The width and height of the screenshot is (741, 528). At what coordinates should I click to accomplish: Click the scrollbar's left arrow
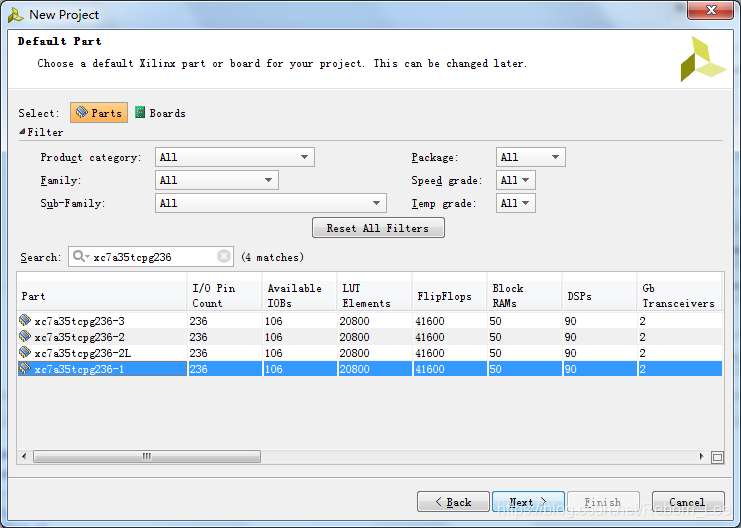(25, 457)
